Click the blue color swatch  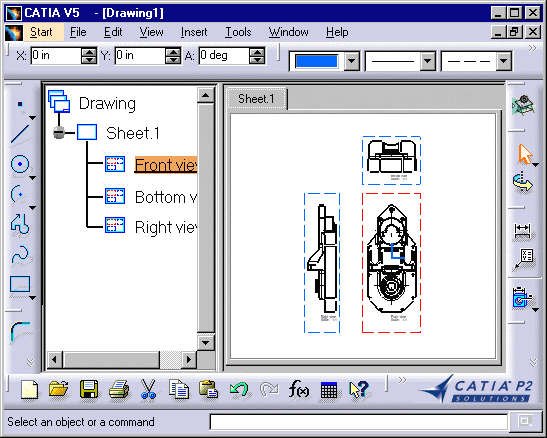point(316,61)
